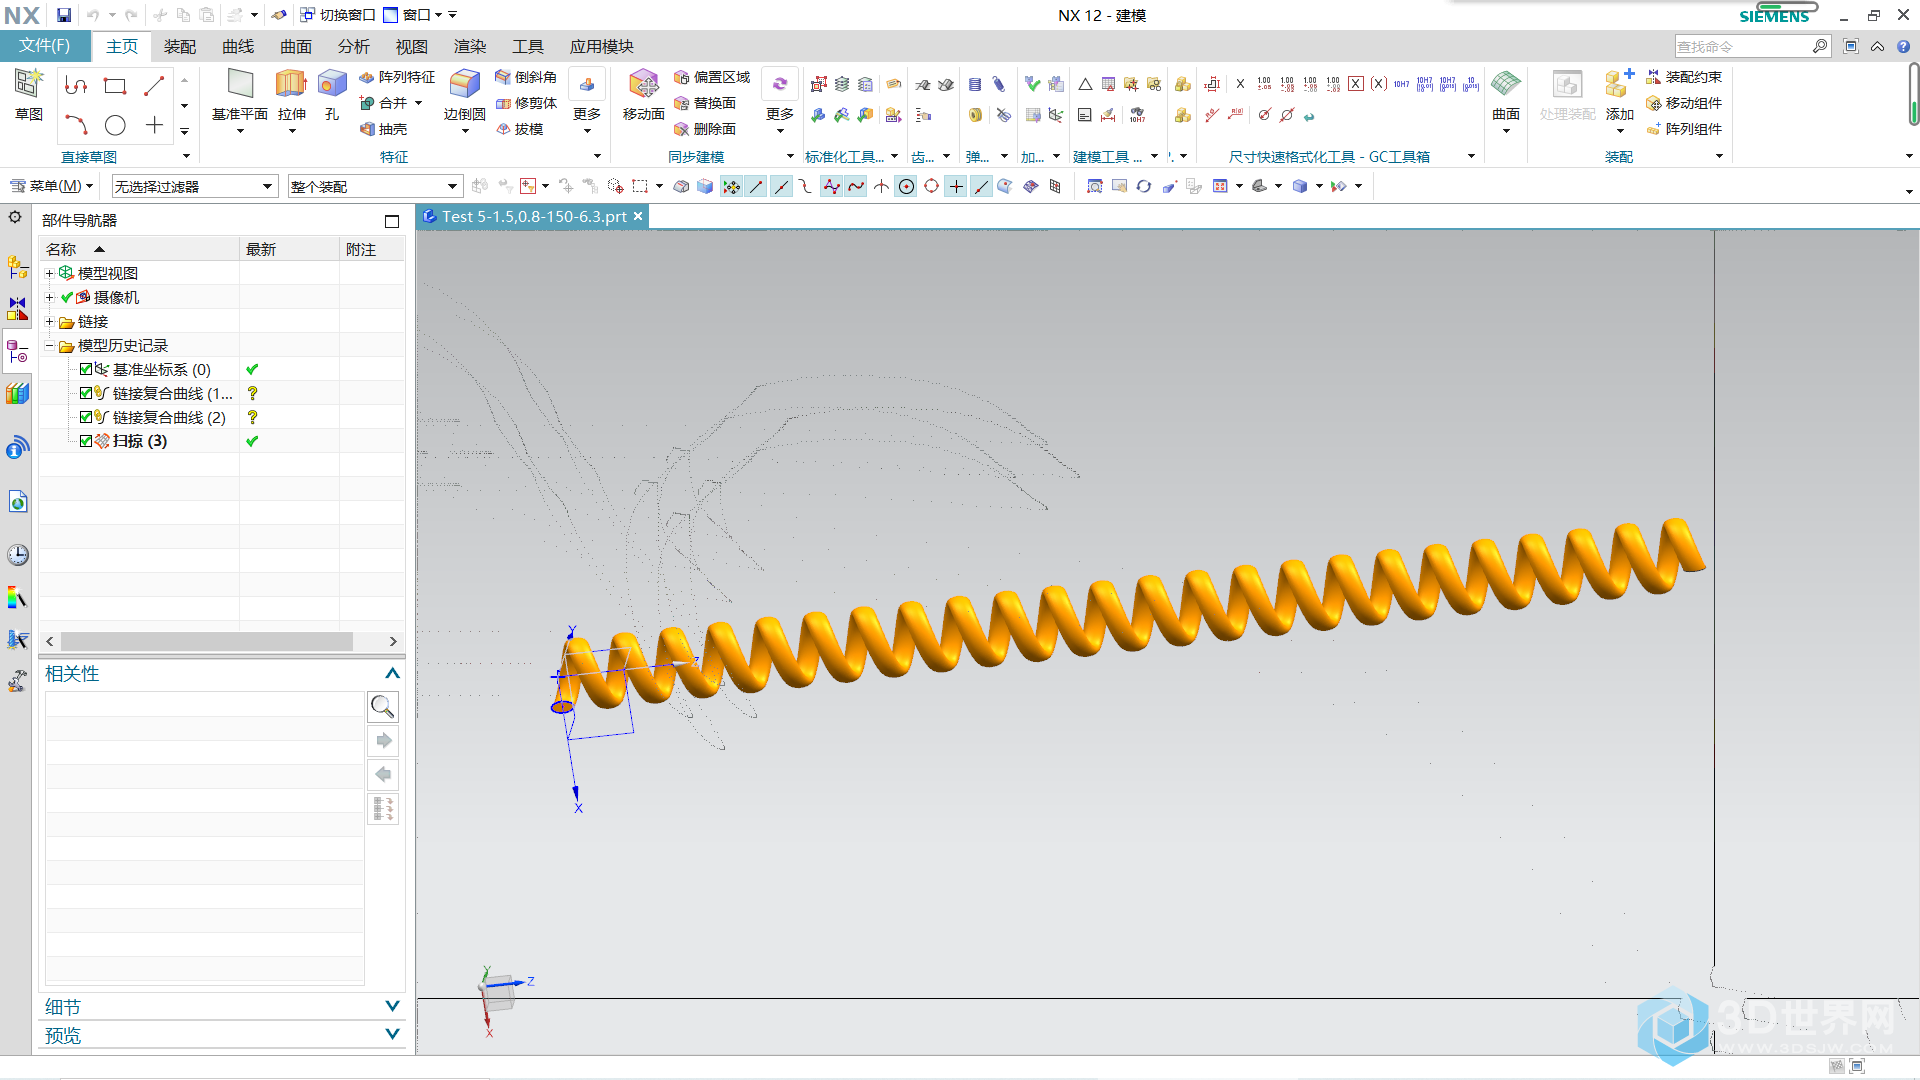Screen dimensions: 1920x1080
Task: Click the Edge Blend (边倒圆) tool
Action: point(464,95)
